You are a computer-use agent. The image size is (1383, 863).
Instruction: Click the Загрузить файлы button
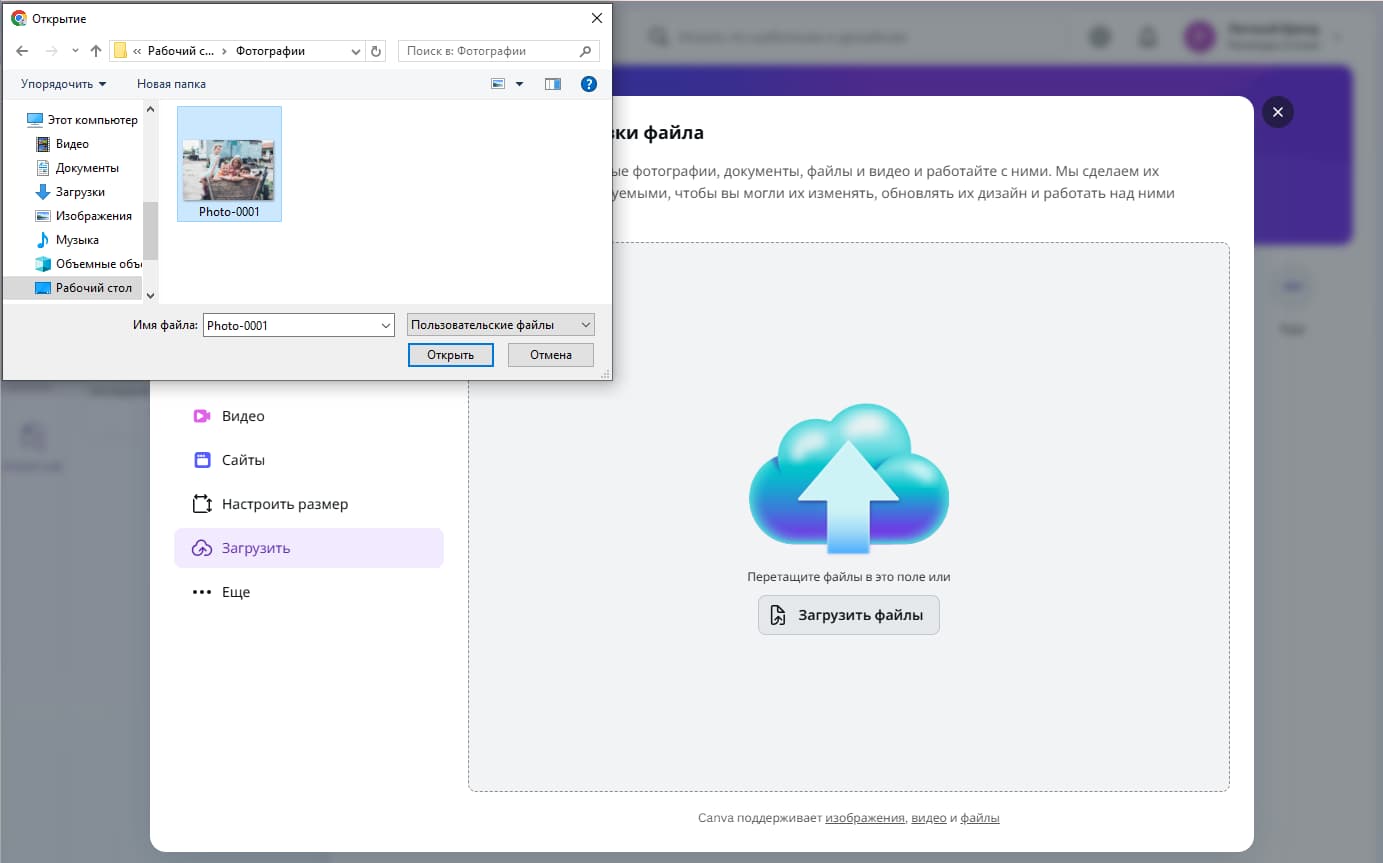[848, 615]
